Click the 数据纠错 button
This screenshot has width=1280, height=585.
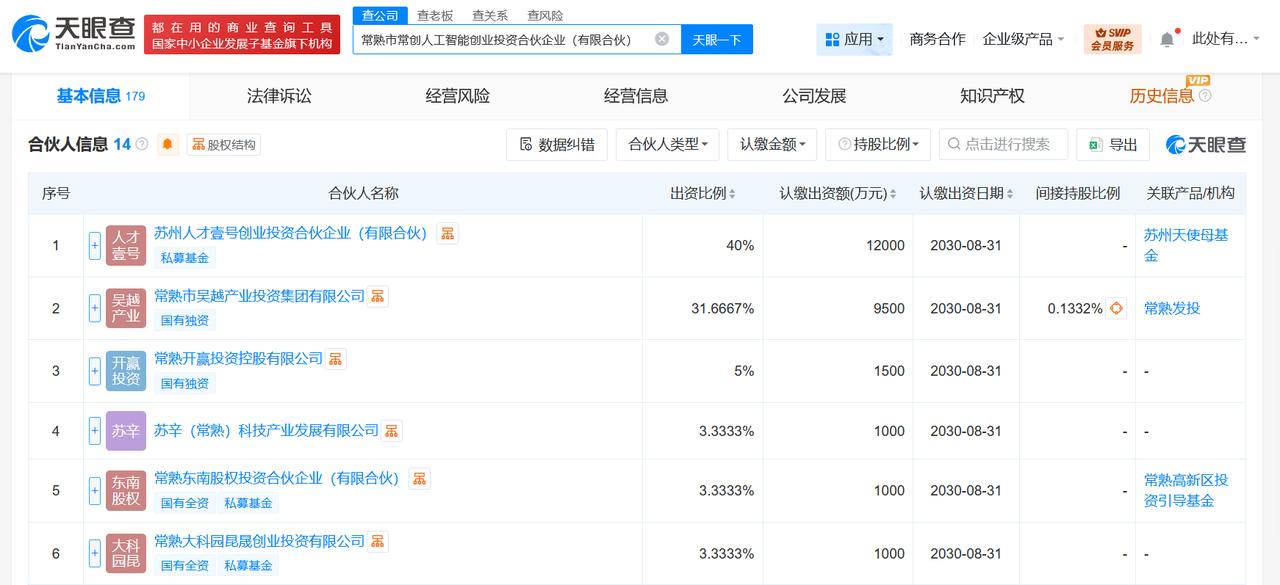coord(556,145)
